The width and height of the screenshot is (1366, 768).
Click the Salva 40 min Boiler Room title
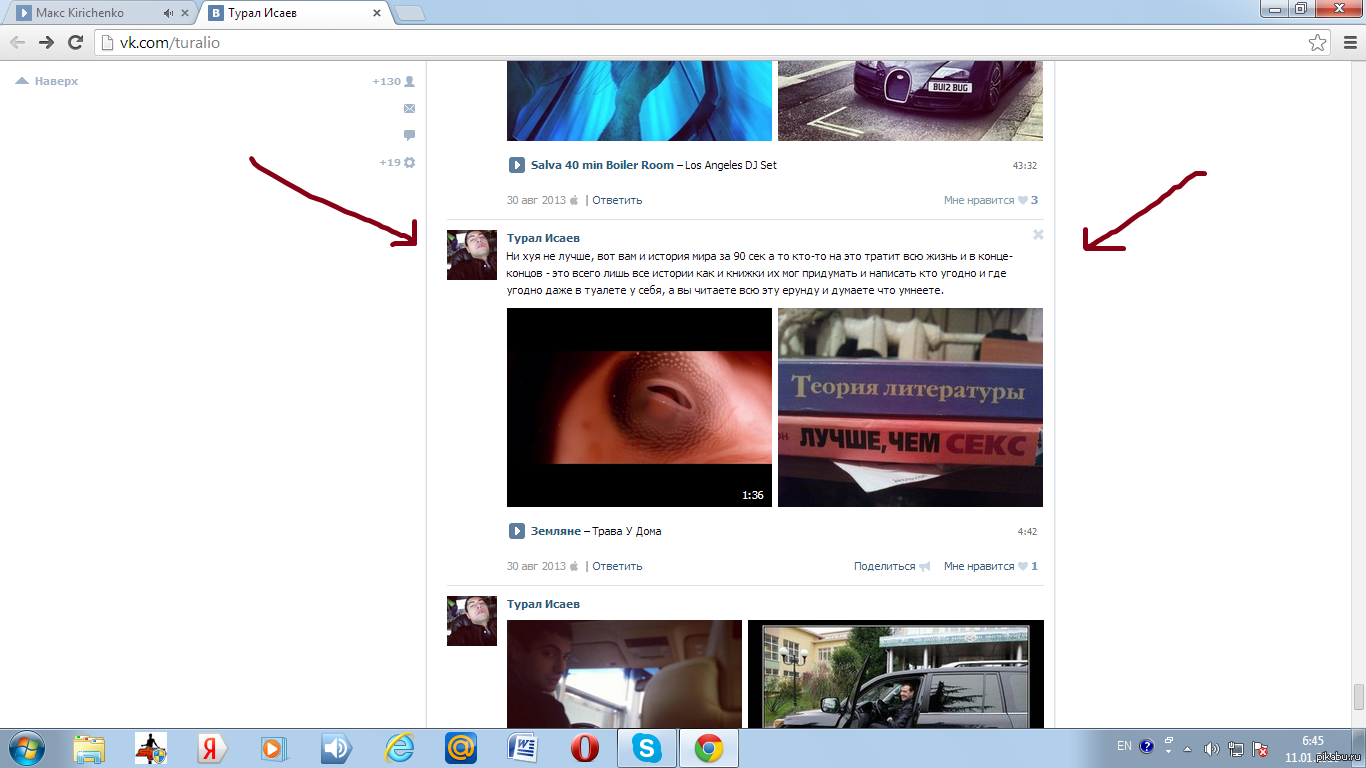pos(602,165)
